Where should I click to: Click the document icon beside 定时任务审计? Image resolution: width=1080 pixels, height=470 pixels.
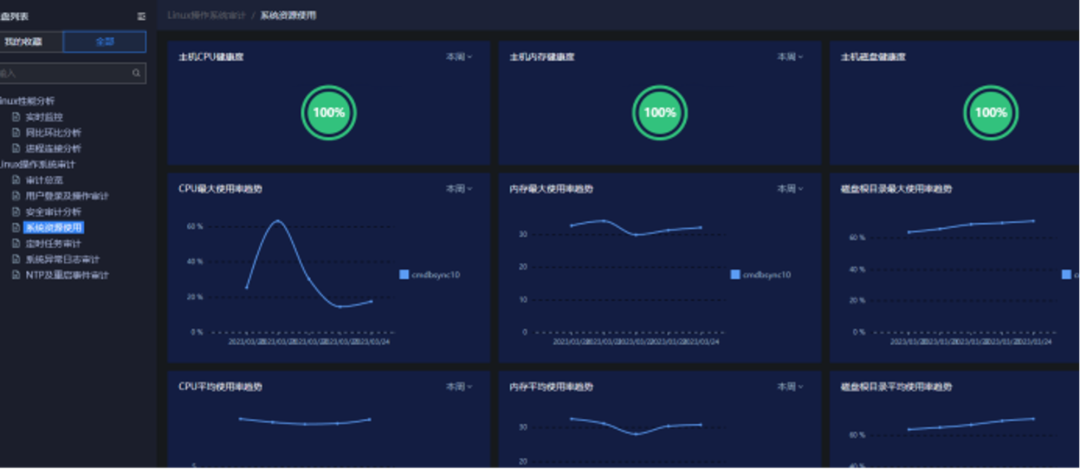[17, 243]
